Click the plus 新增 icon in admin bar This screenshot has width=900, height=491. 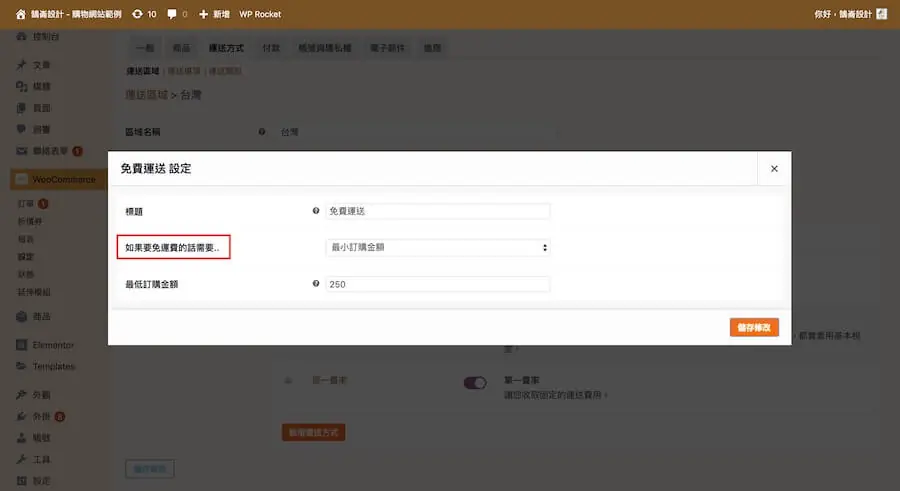(203, 14)
